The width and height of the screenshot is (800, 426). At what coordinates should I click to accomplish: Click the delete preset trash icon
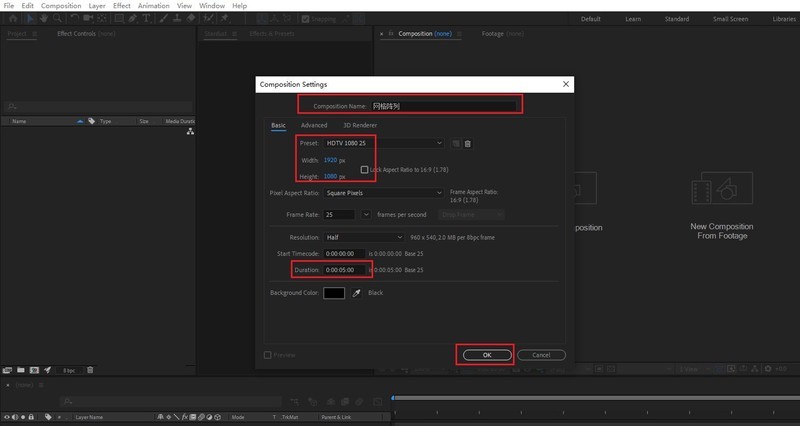pos(467,144)
